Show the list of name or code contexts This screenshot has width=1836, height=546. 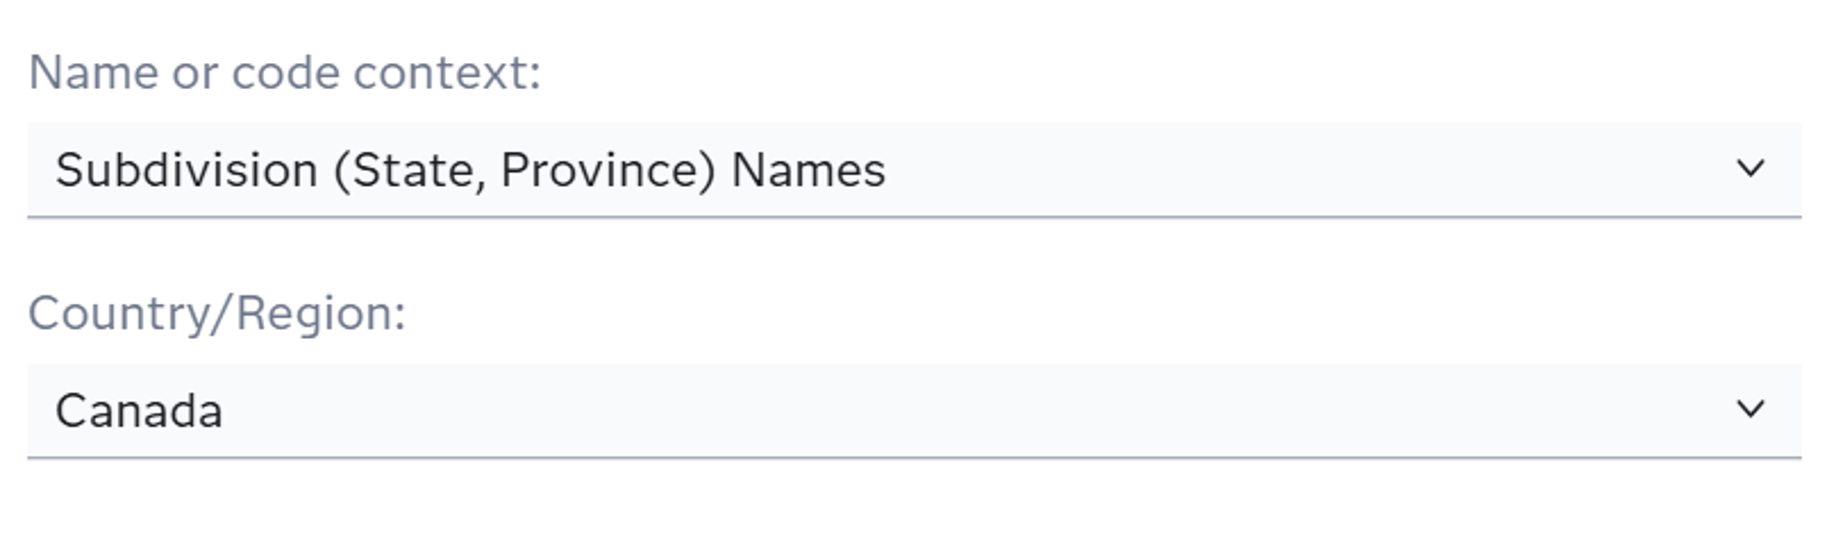pos(1749,169)
